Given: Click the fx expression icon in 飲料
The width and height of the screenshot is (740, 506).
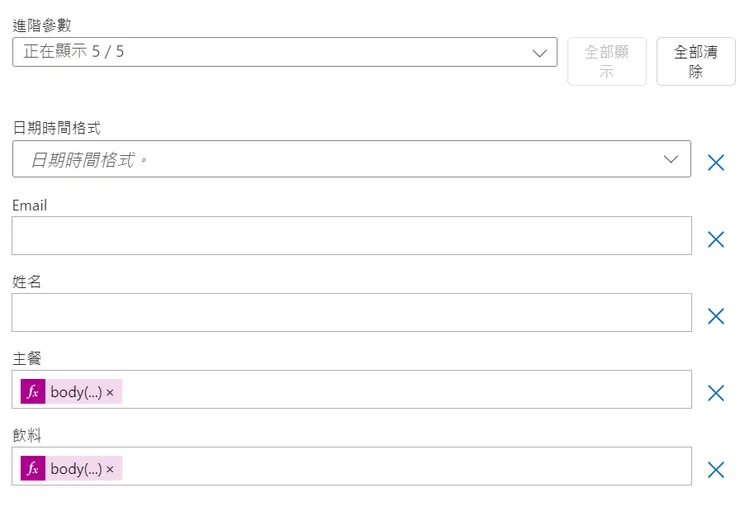Looking at the screenshot, I should (33, 468).
